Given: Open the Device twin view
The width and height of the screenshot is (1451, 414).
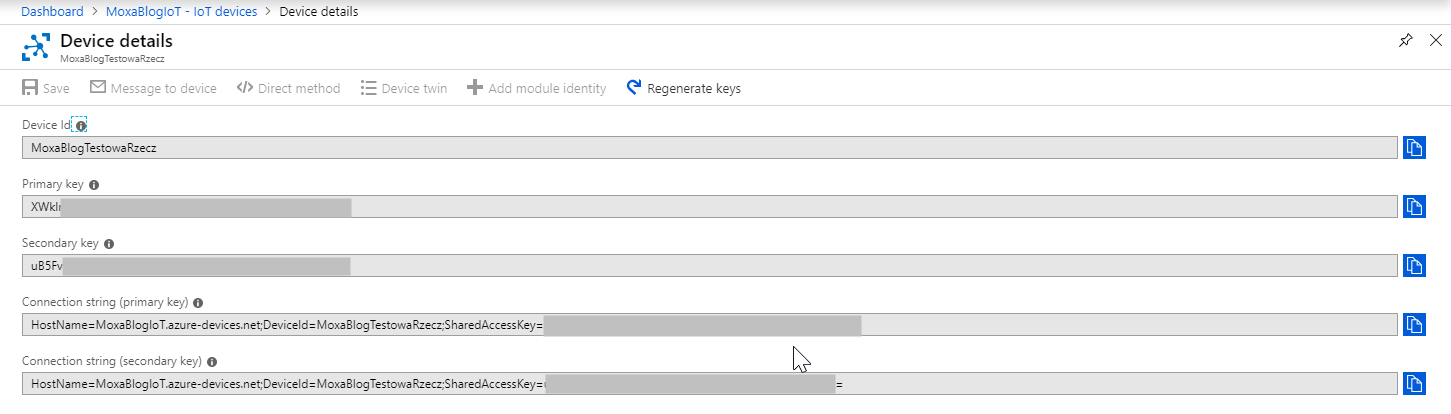Looking at the screenshot, I should (x=404, y=88).
